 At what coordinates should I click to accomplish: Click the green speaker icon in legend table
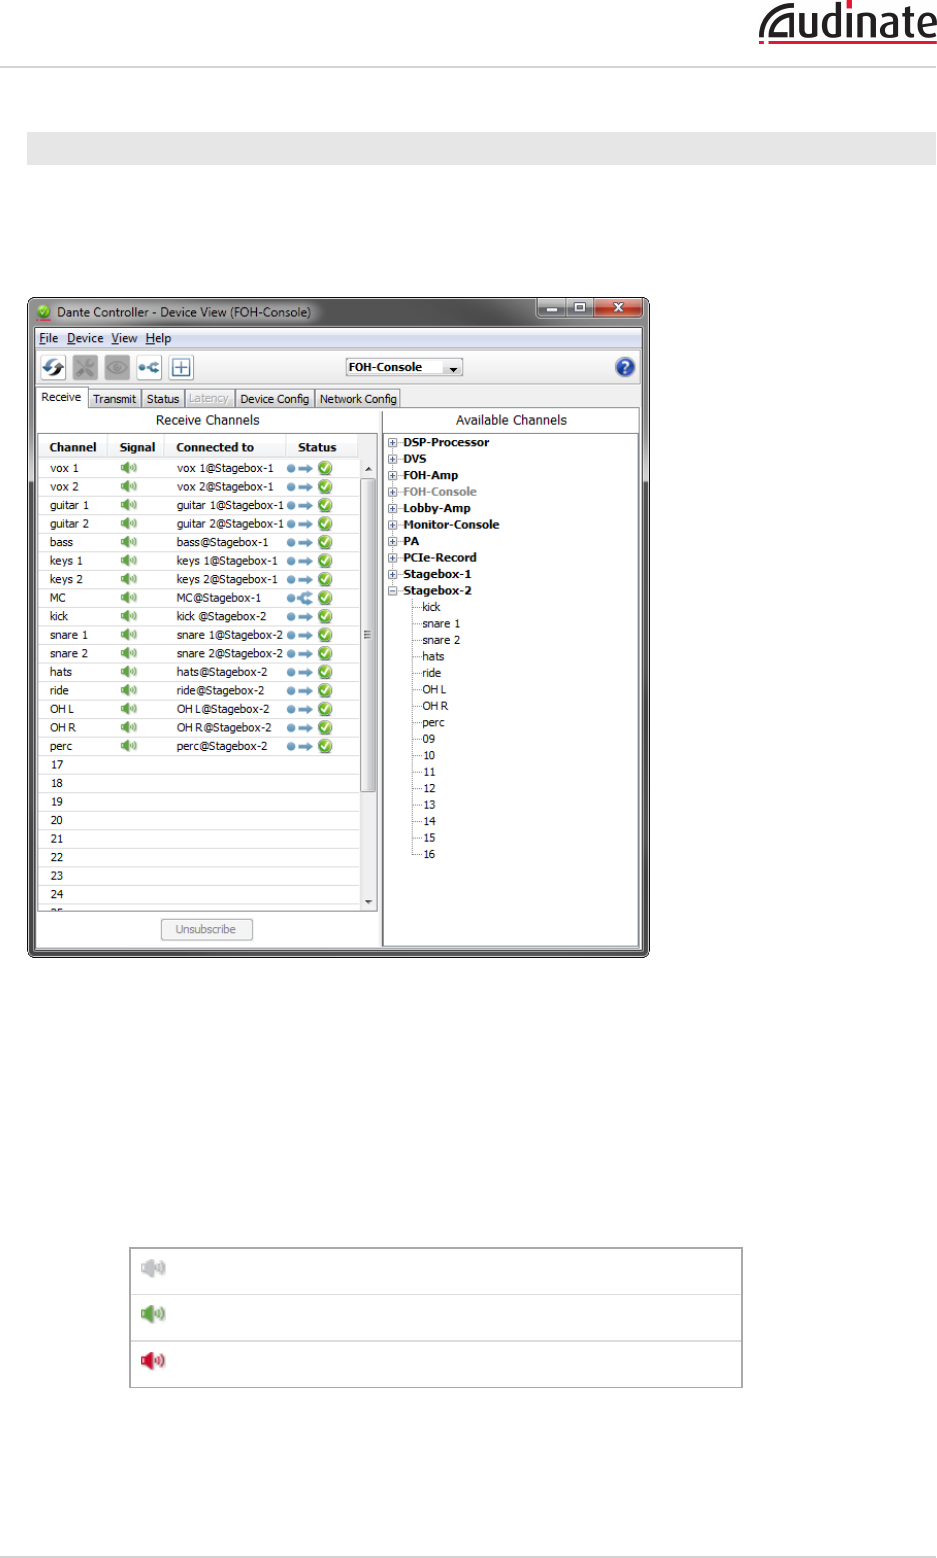tap(153, 1314)
